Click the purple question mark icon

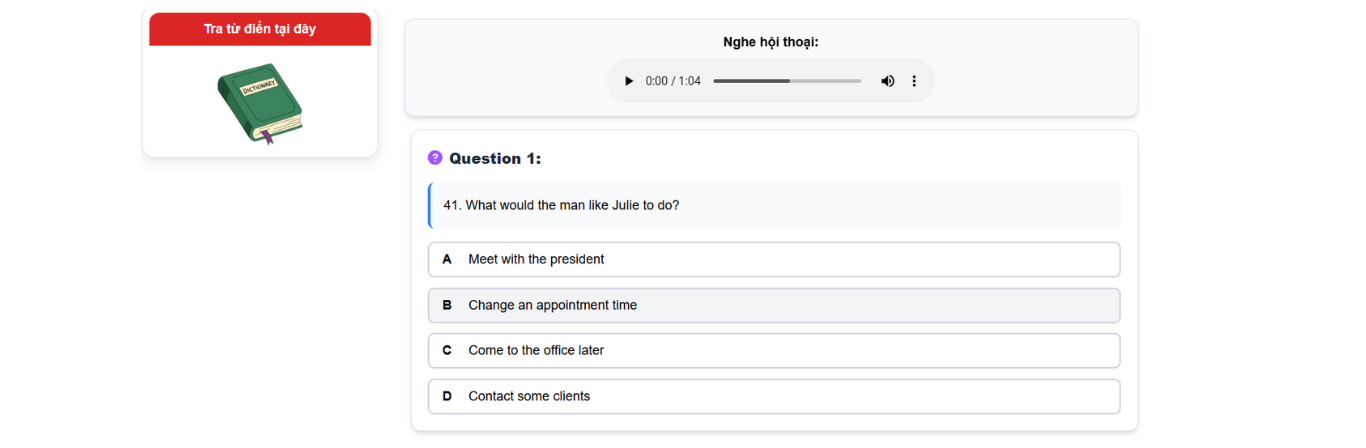[x=435, y=158]
